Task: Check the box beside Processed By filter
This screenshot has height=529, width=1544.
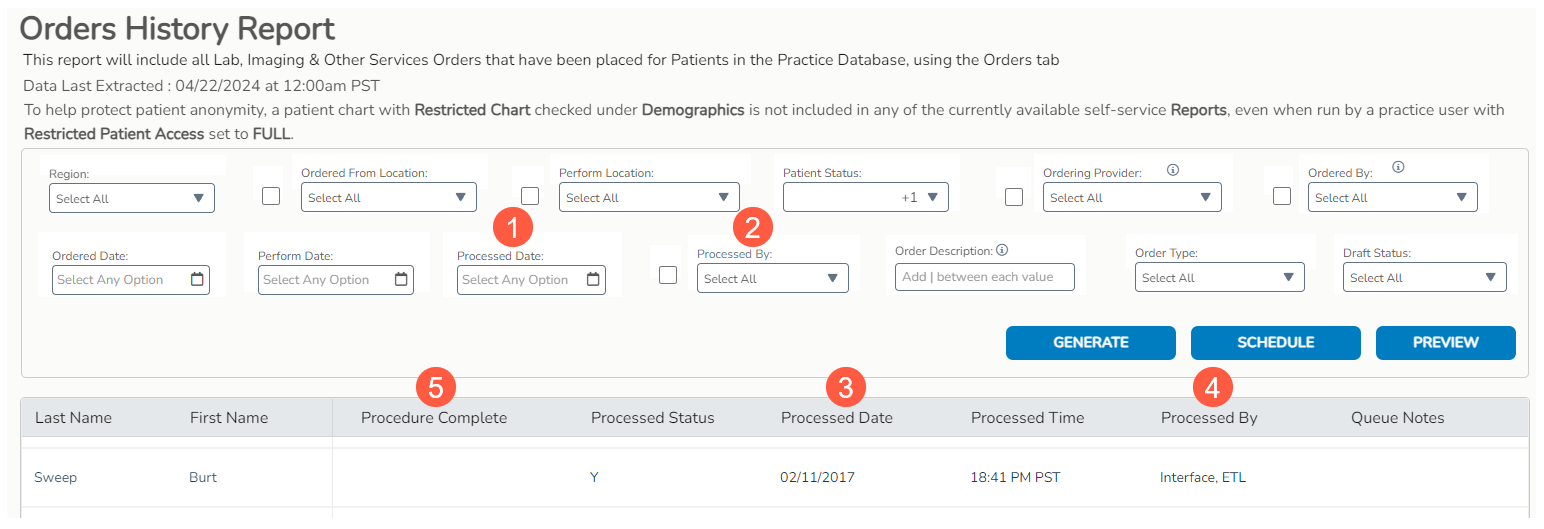Action: coord(668,275)
